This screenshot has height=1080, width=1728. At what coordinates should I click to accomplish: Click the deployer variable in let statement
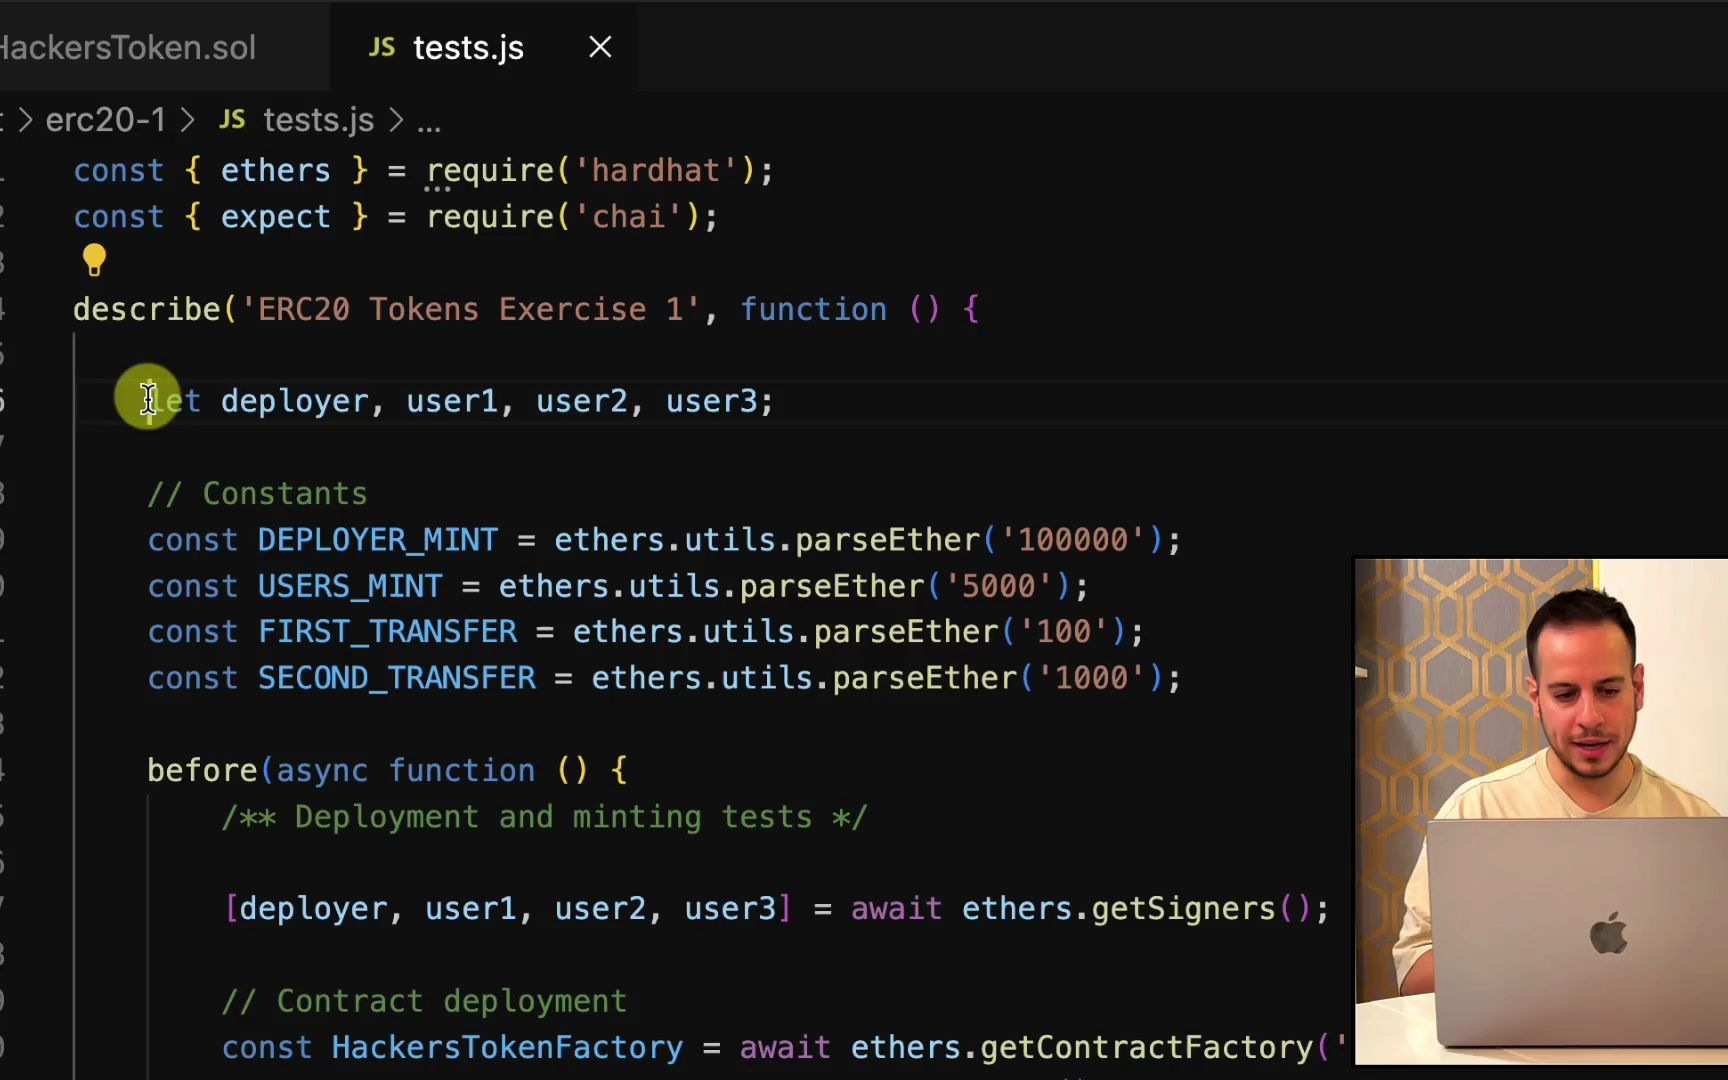(295, 402)
